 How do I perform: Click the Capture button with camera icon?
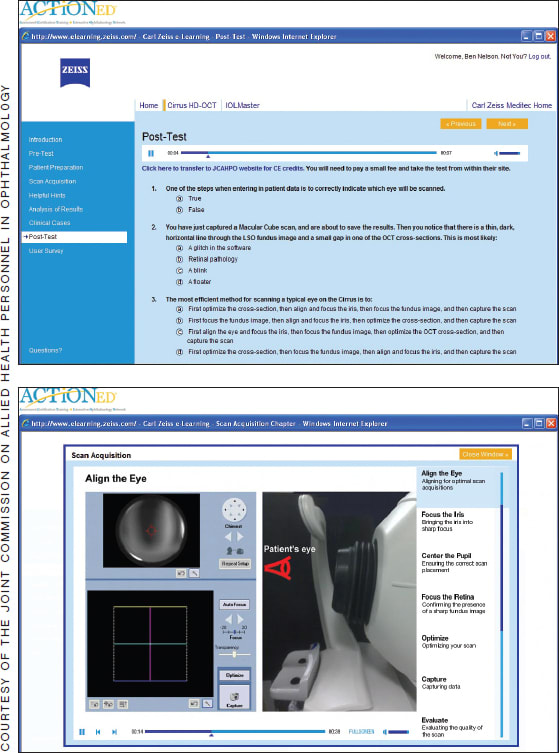[234, 698]
